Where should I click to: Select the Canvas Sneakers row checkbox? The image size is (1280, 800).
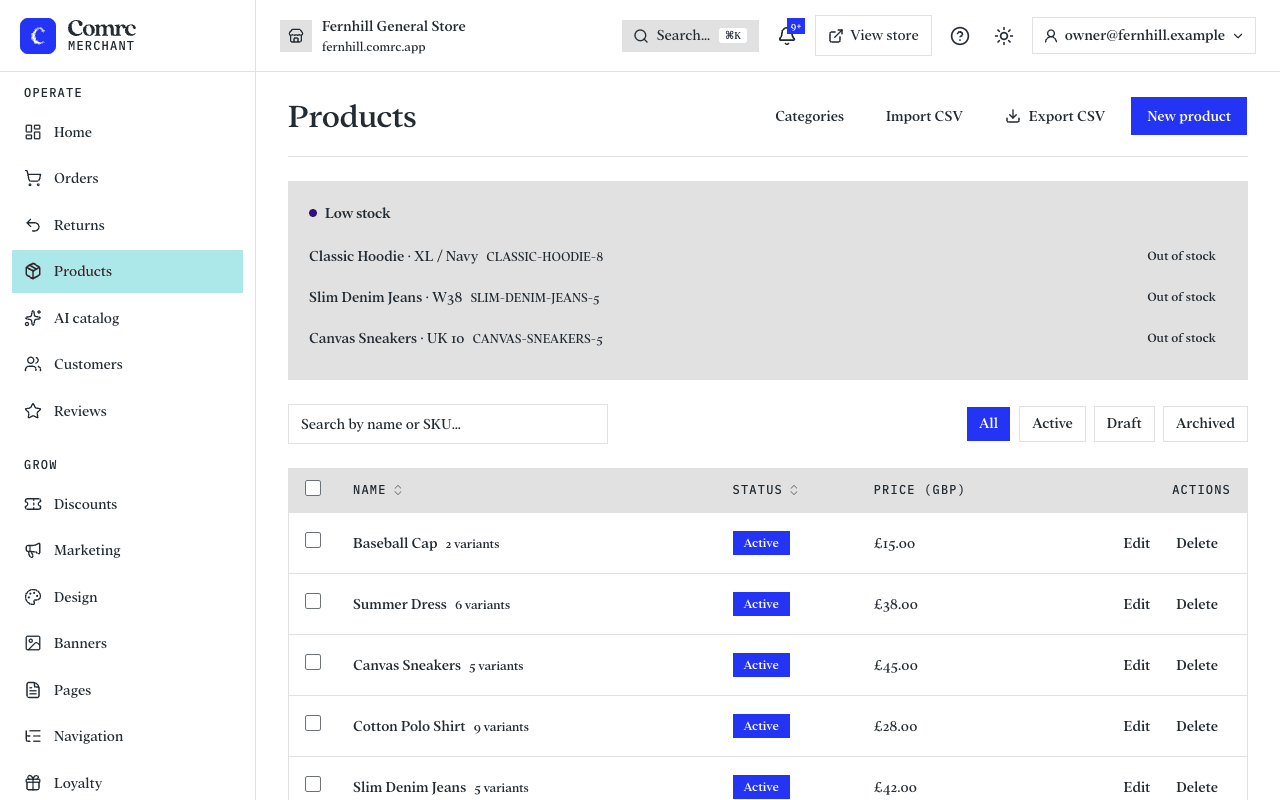point(313,662)
